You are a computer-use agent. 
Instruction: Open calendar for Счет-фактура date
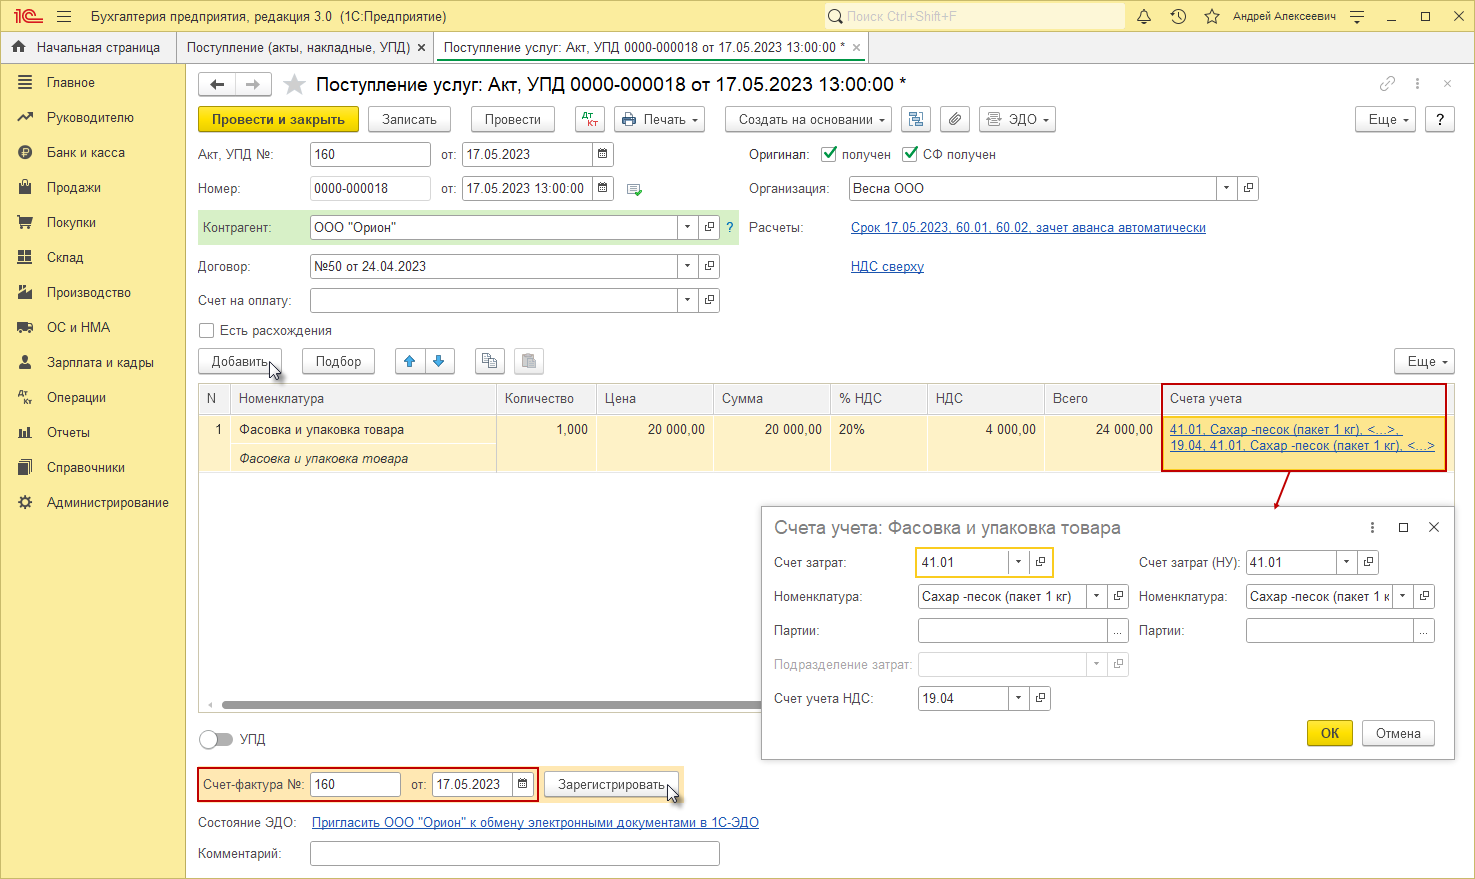[523, 784]
